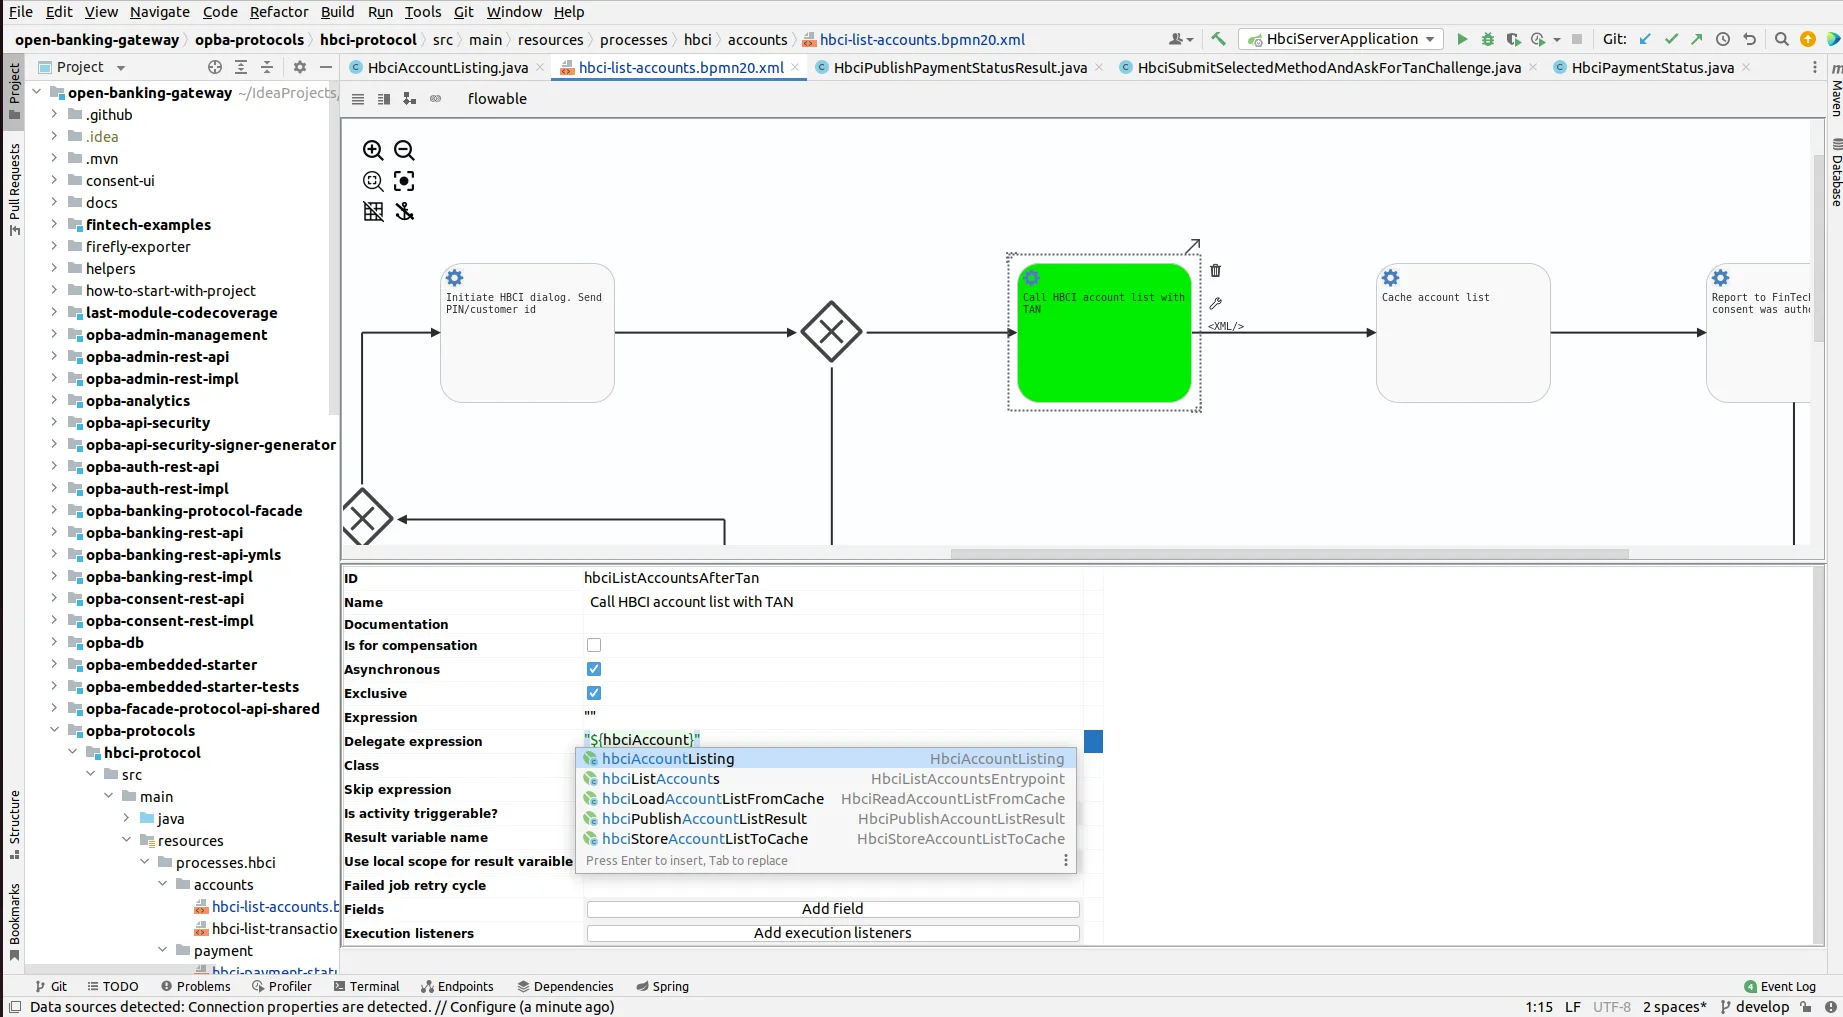Toggle 'Is for compensation' checkbox
Image resolution: width=1843 pixels, height=1017 pixels.
pos(594,645)
